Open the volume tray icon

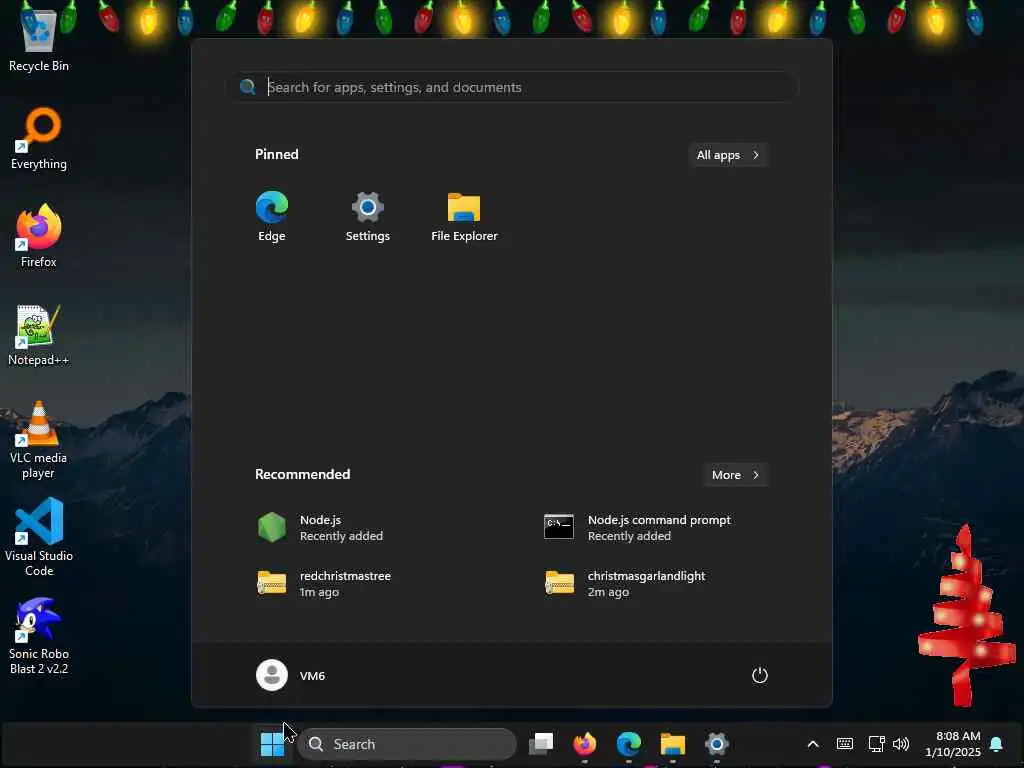coord(901,744)
